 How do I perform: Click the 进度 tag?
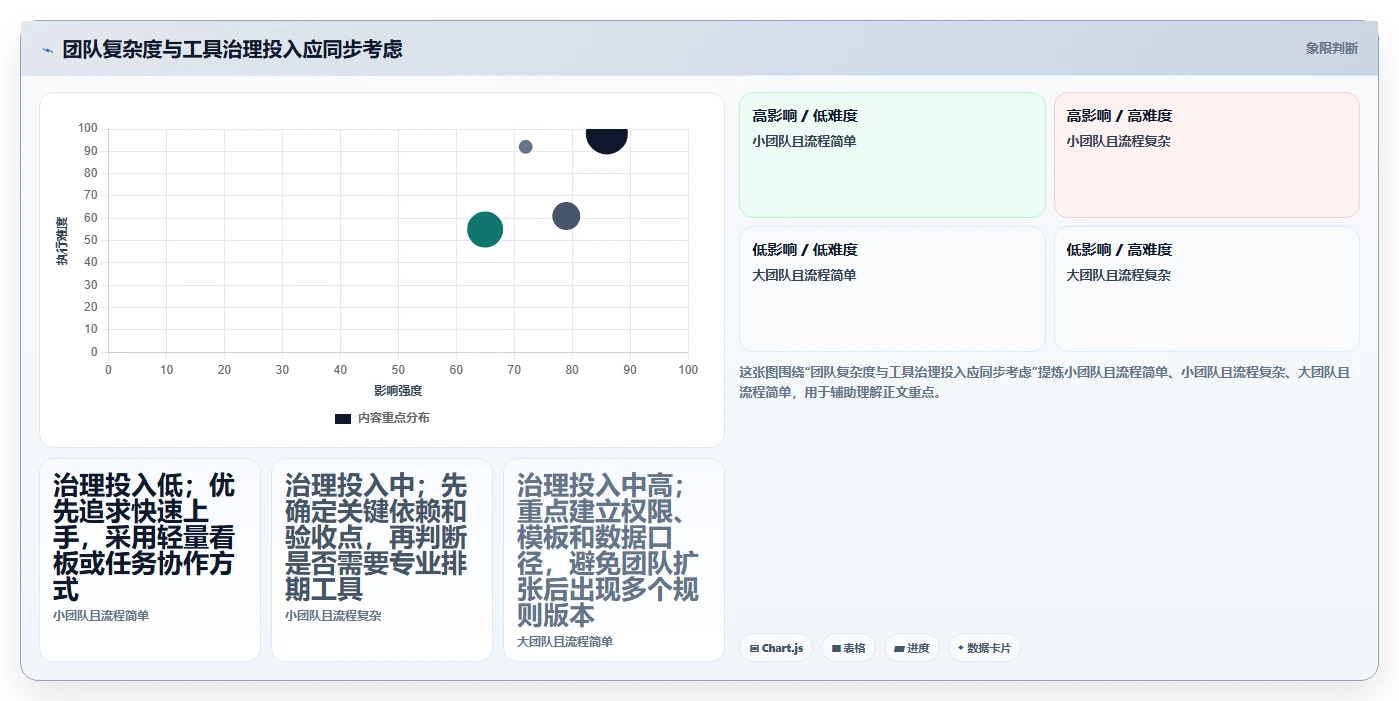point(912,648)
